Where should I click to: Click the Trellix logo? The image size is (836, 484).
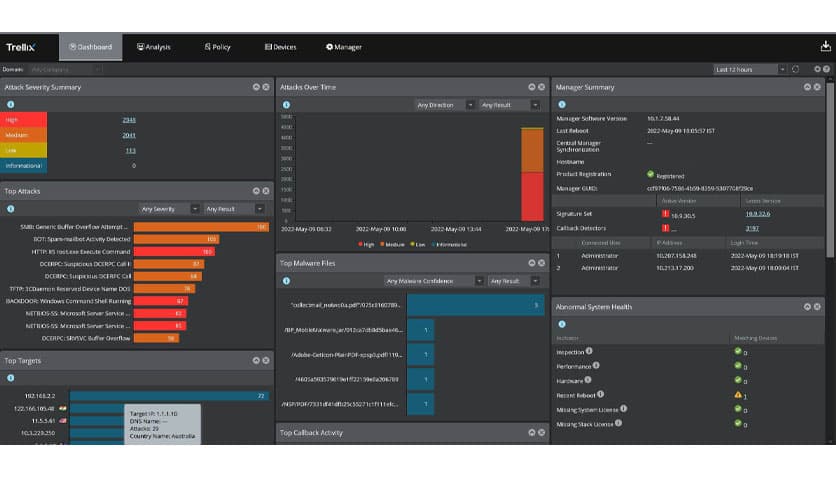click(x=20, y=47)
